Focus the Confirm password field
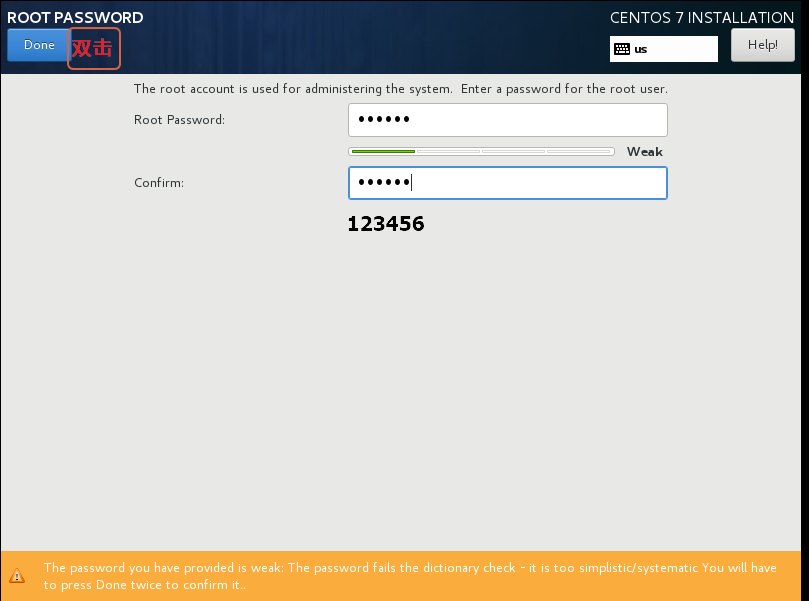The height and width of the screenshot is (601, 809). pos(508,183)
